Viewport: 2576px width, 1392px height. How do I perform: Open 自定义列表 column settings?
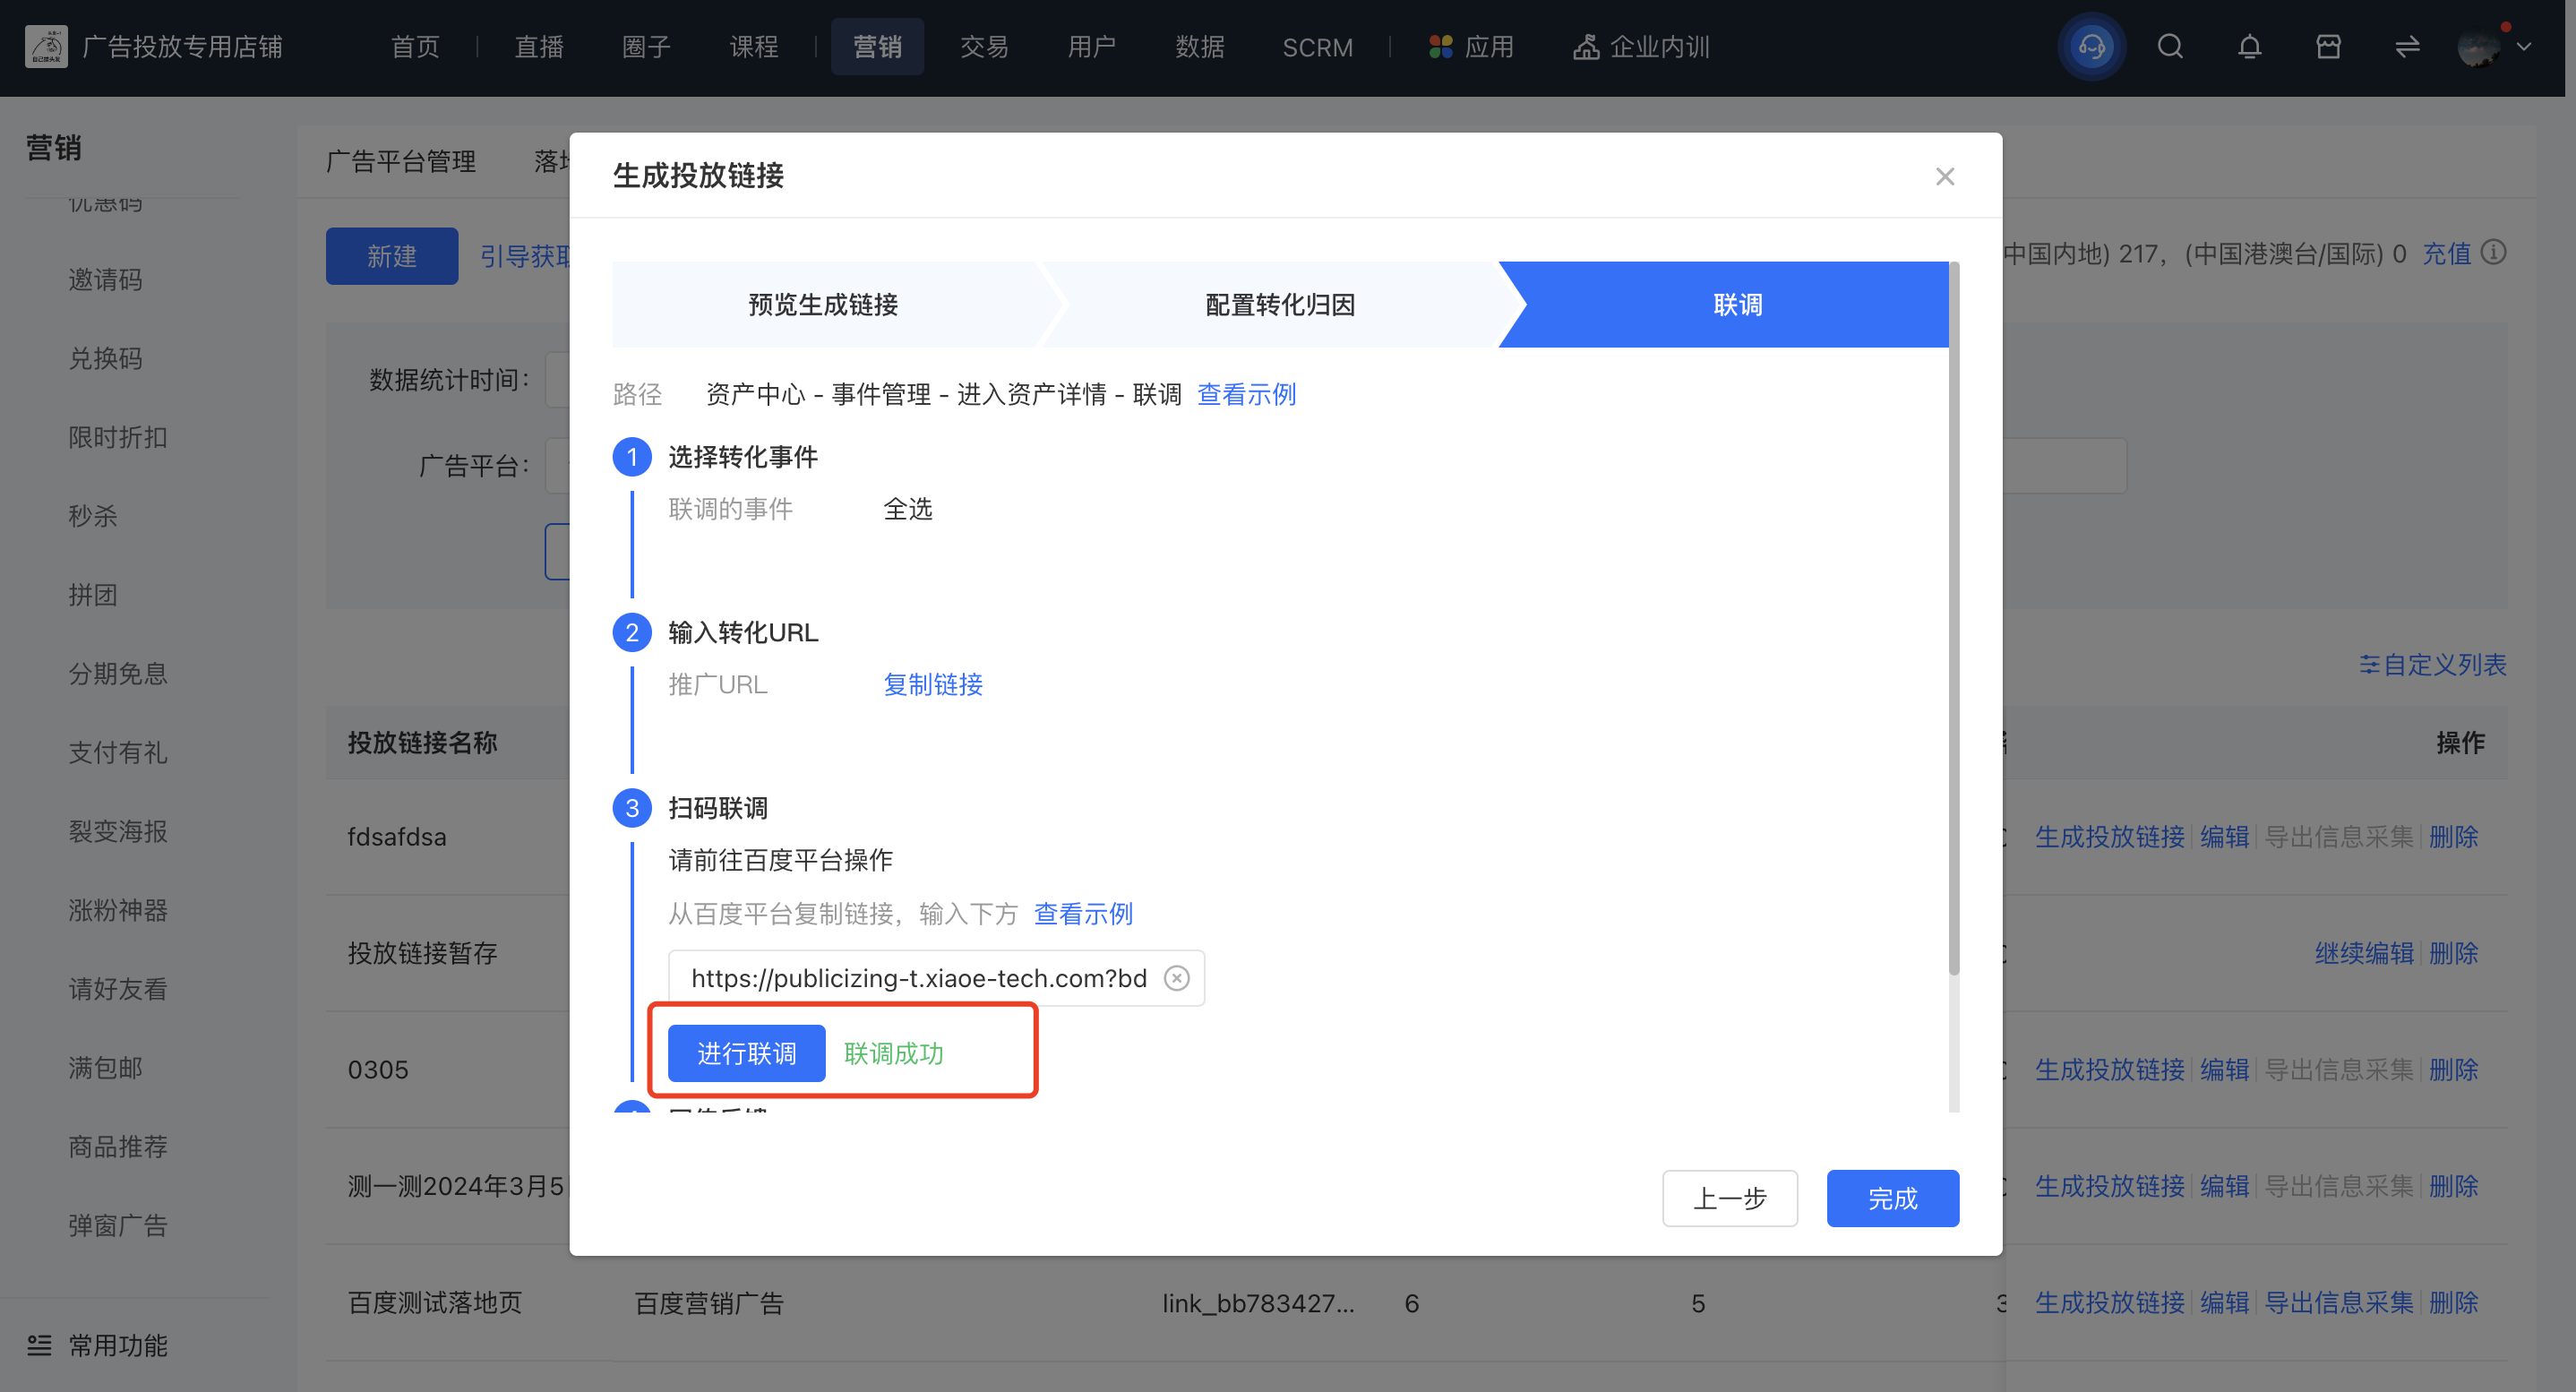point(2432,665)
